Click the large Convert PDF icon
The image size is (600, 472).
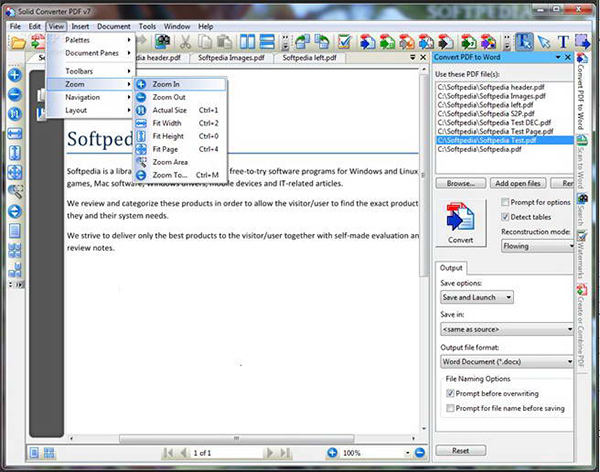pos(460,222)
